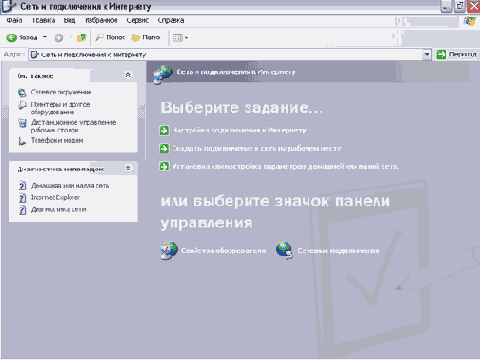Click the Forward arrow toolbar icon

tap(59, 38)
